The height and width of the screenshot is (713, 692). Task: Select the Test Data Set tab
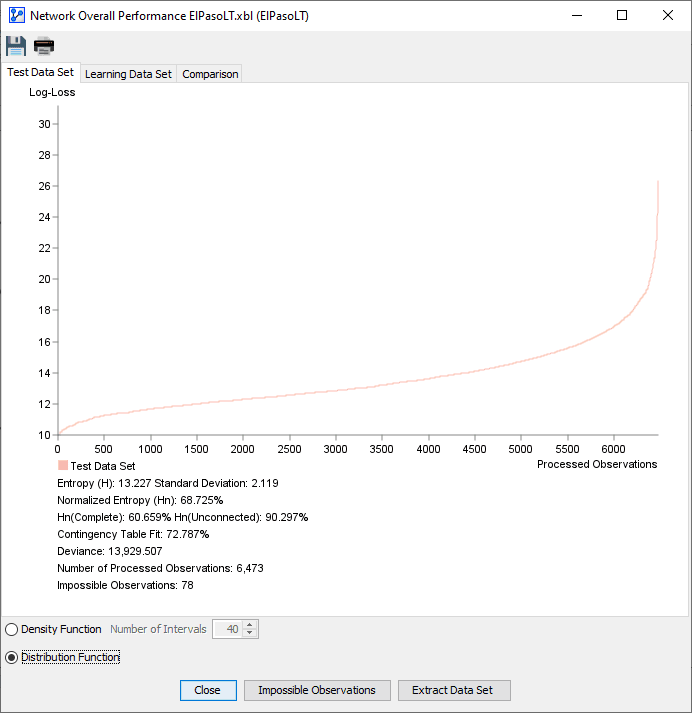pos(40,72)
